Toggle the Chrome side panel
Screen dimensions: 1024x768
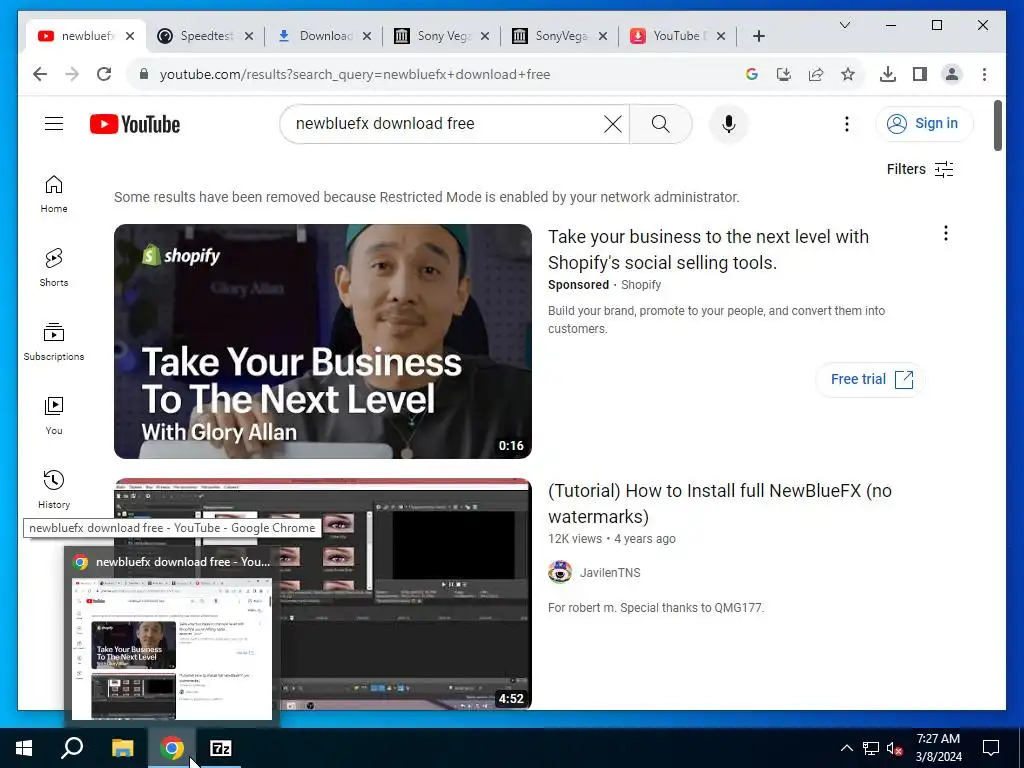pyautogui.click(x=920, y=74)
